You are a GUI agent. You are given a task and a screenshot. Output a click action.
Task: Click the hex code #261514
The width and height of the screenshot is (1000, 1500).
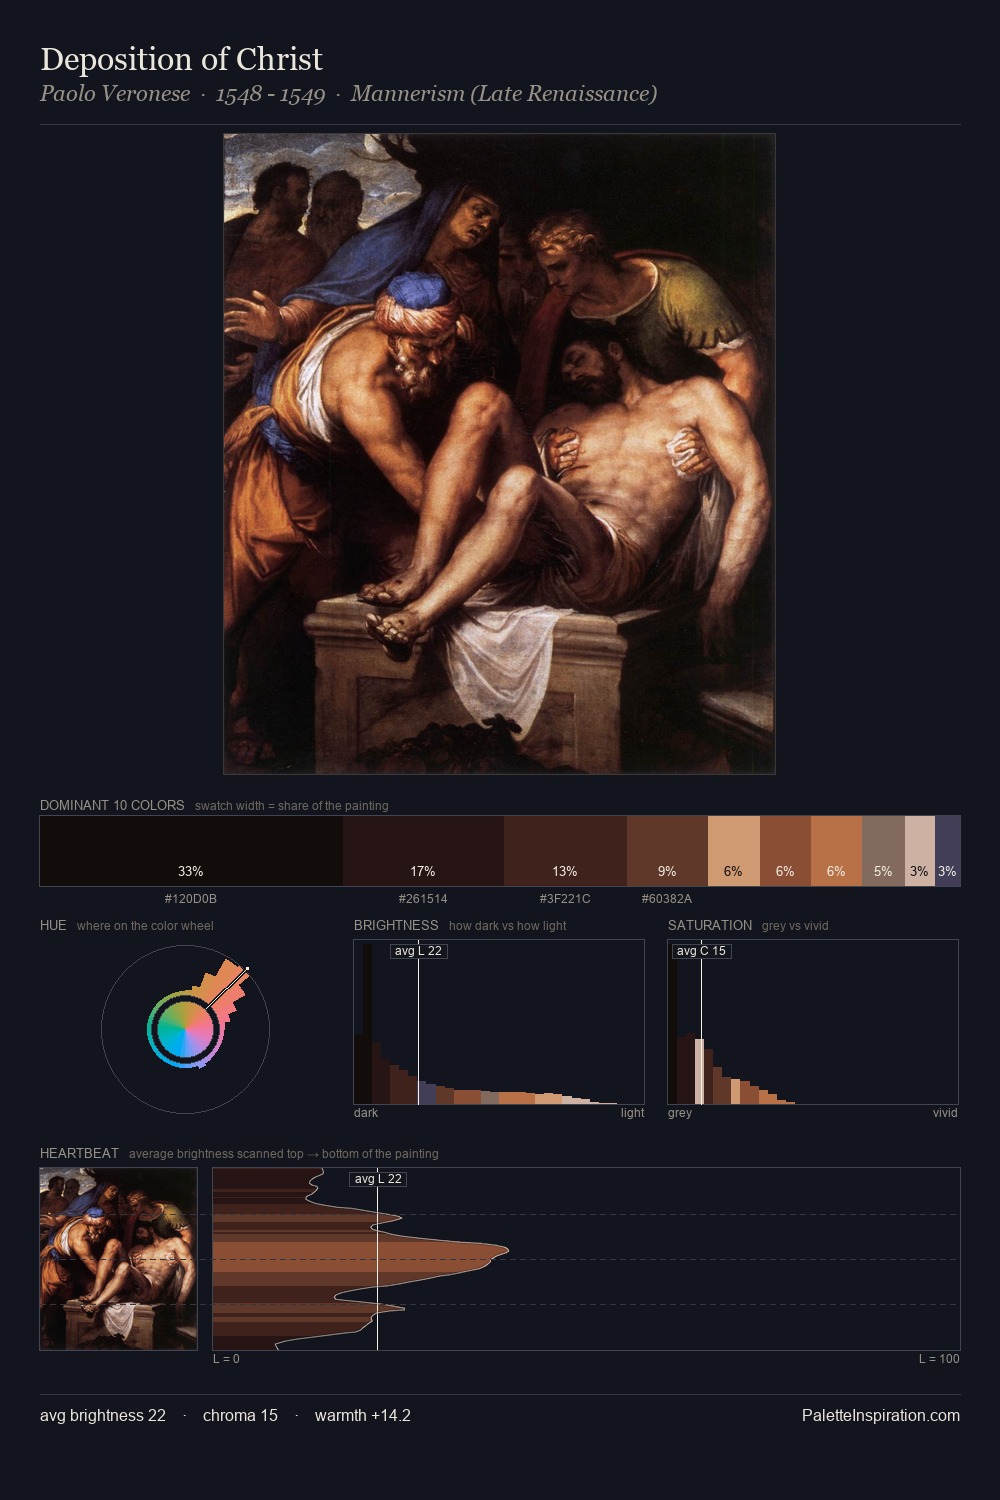(423, 899)
